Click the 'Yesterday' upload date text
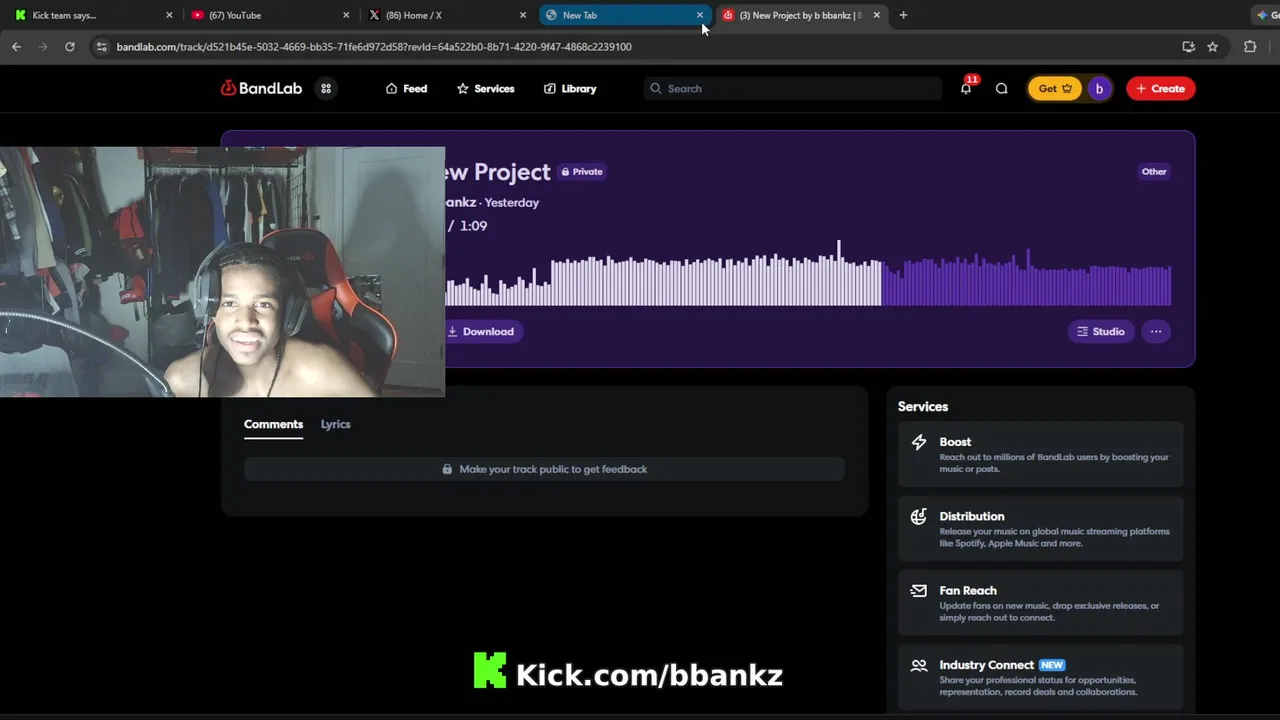The image size is (1280, 720). click(x=511, y=202)
